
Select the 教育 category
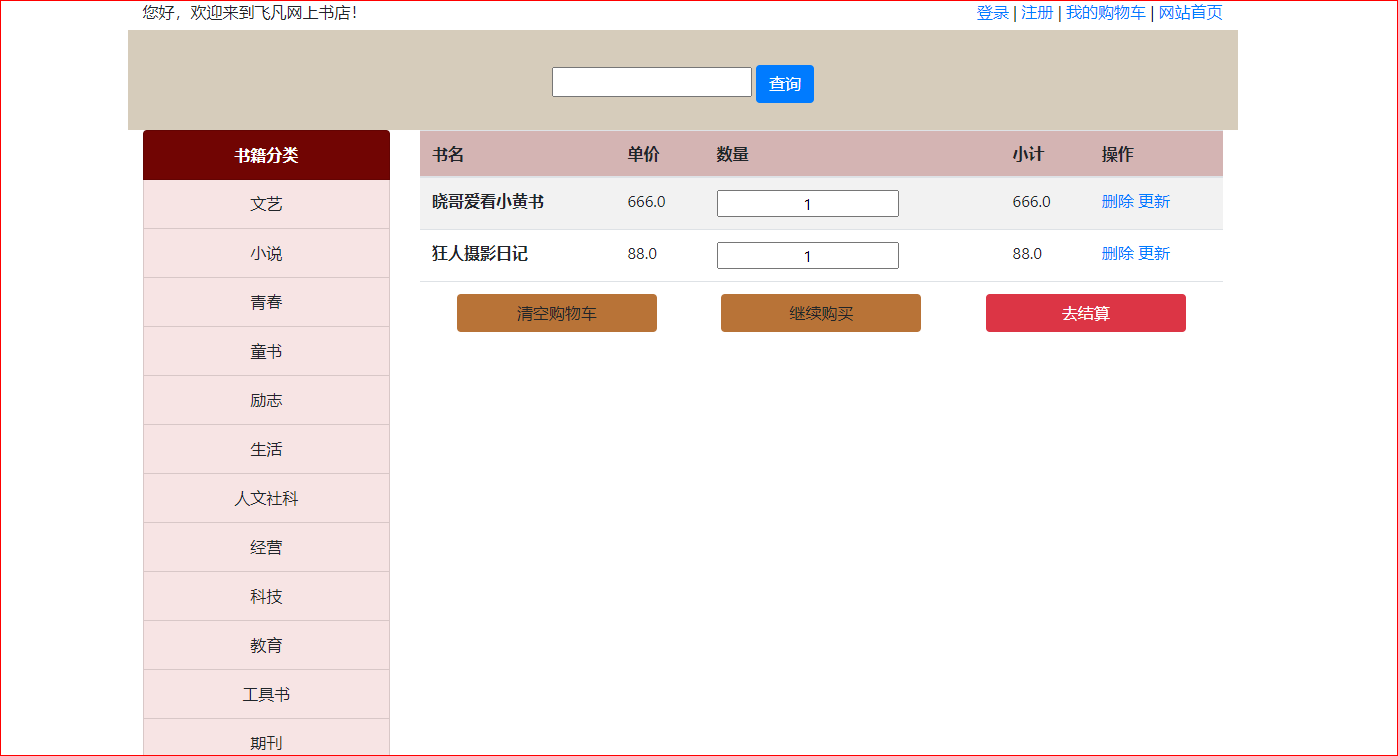coord(266,645)
